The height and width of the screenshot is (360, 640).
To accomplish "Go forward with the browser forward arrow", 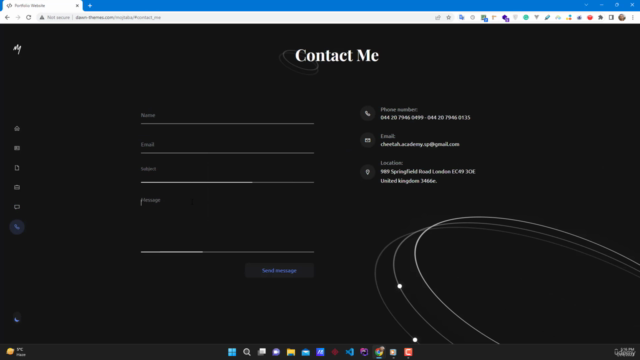I will (18, 17).
